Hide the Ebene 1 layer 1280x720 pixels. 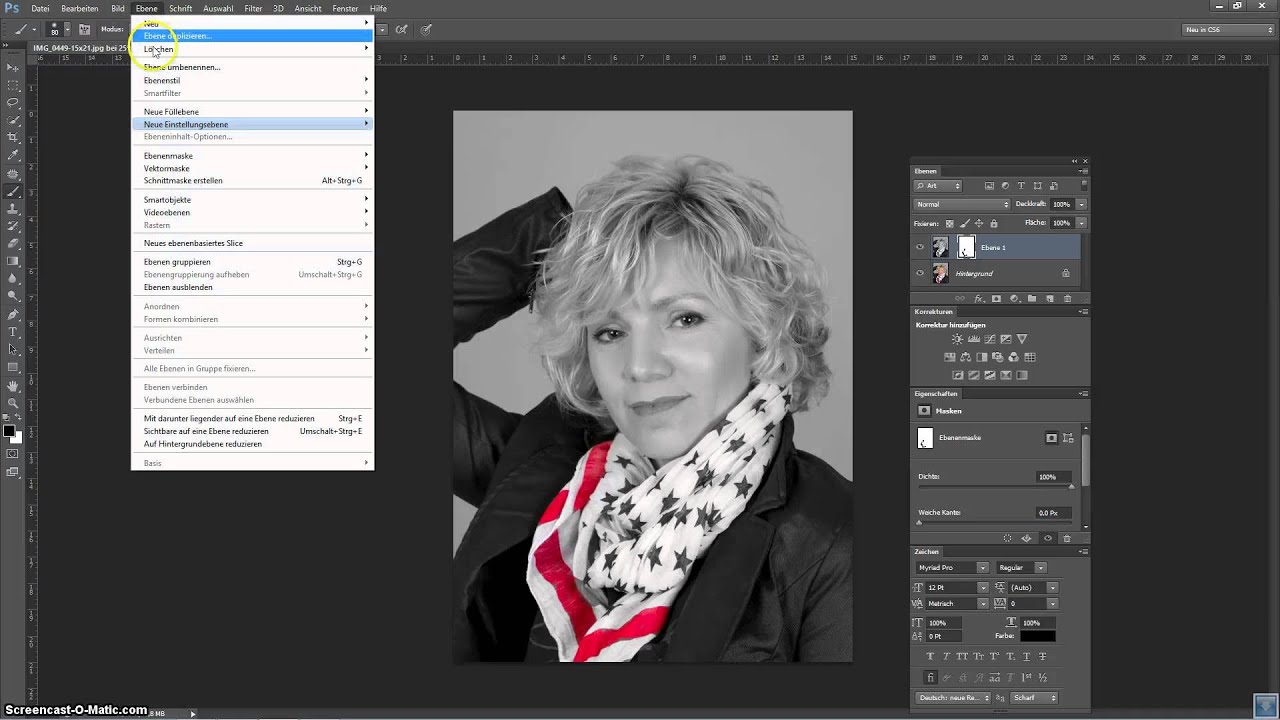pyautogui.click(x=920, y=247)
